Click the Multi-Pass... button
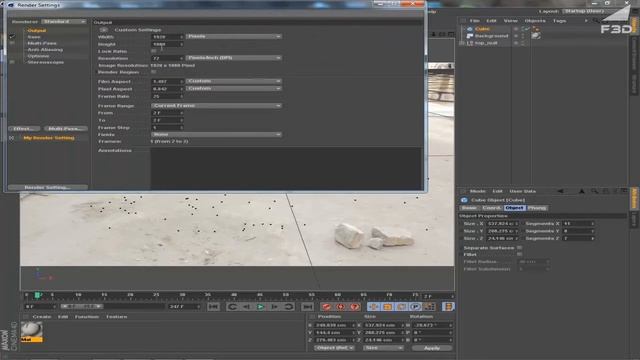This screenshot has height=360, width=640. point(65,129)
